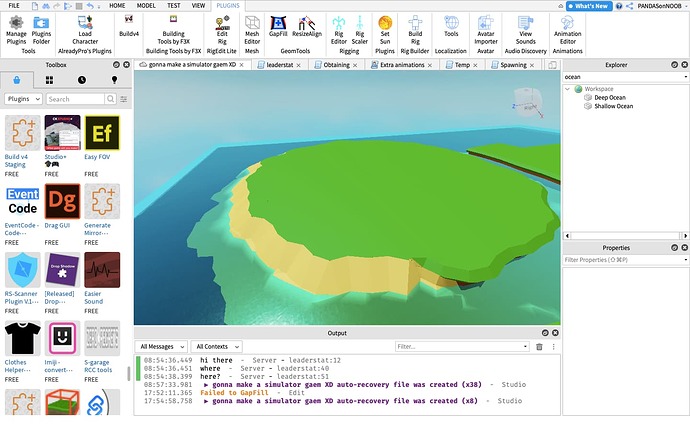Switch to the HOME ribbon tab
This screenshot has height=431, width=690.
pos(117,6)
